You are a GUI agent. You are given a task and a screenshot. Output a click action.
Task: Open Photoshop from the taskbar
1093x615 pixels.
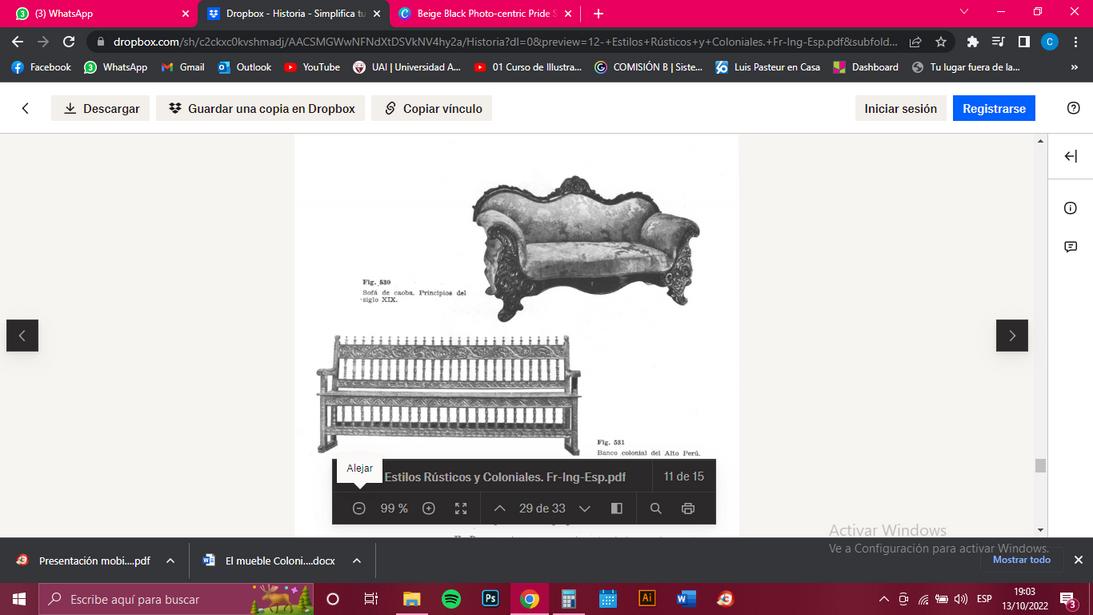pyautogui.click(x=490, y=599)
